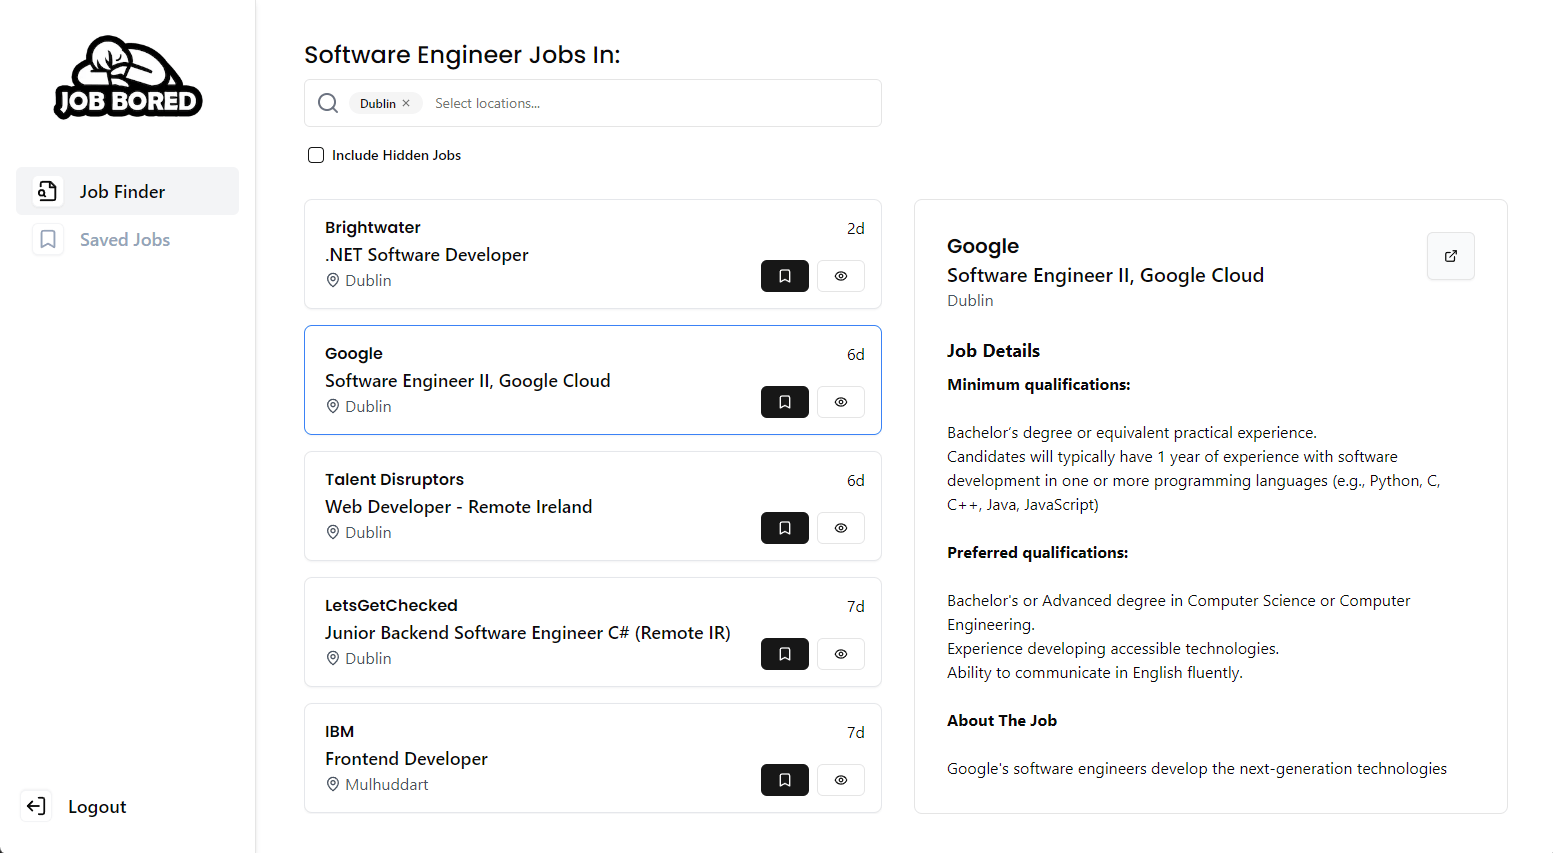The width and height of the screenshot is (1553, 853).
Task: Focus the Select locations input
Action: tap(650, 103)
